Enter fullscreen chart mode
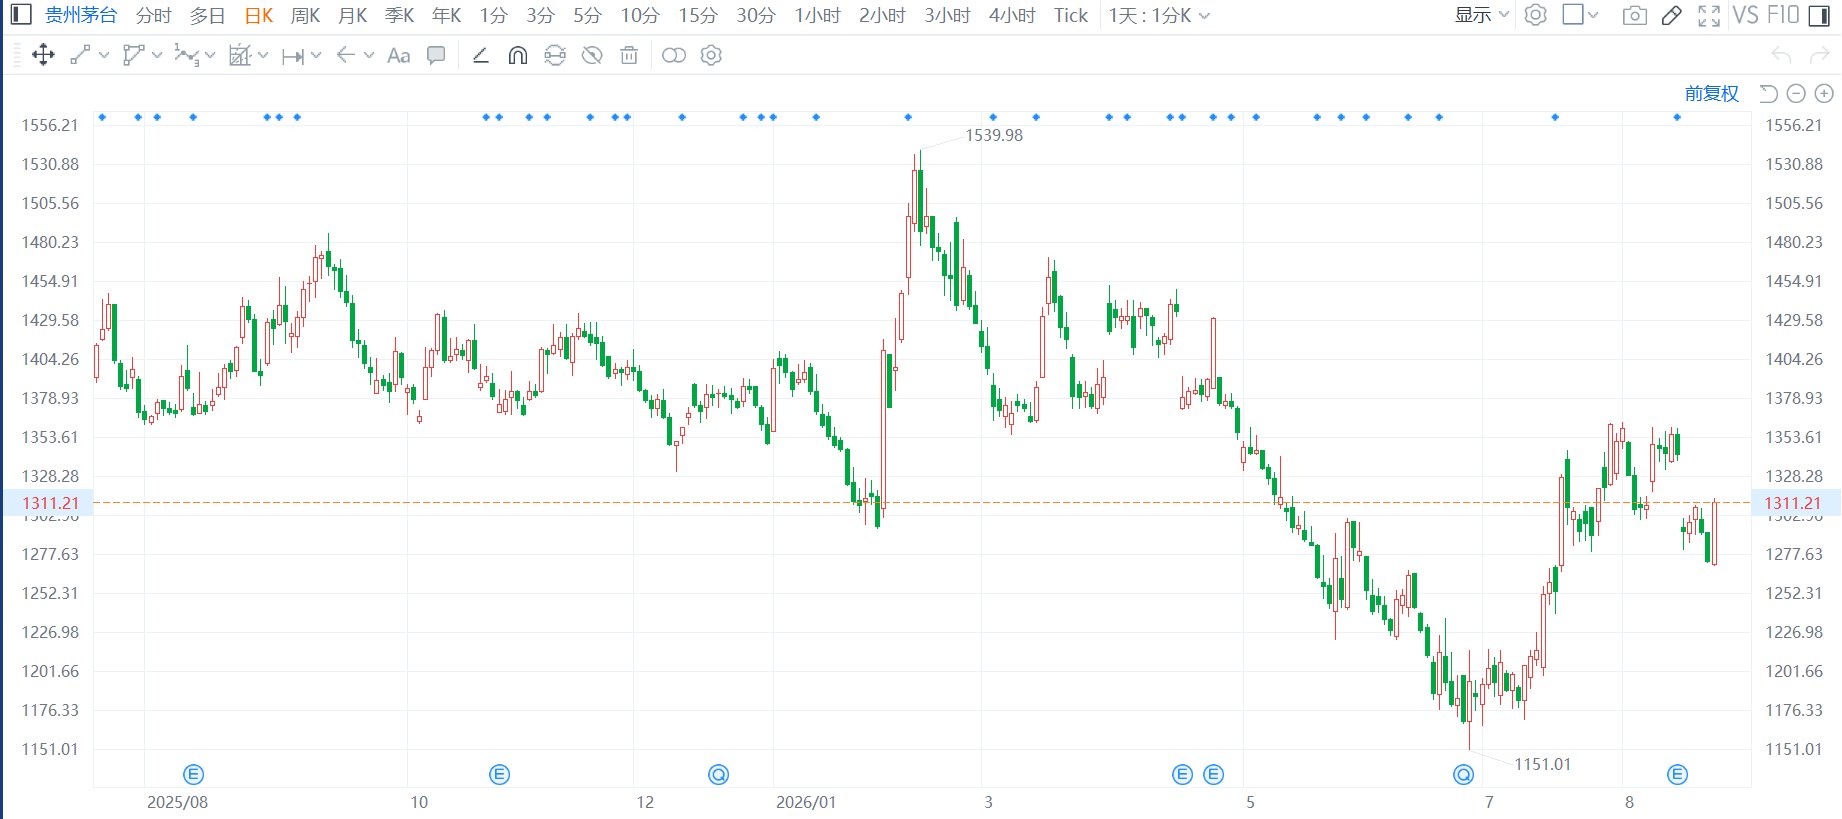Viewport: 1842px width, 819px height. click(1709, 16)
